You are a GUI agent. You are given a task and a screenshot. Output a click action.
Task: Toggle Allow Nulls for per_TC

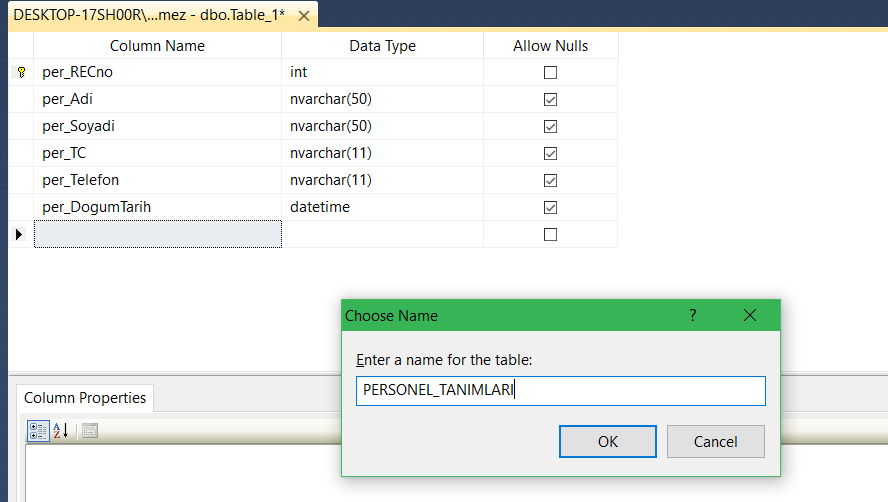pos(550,154)
